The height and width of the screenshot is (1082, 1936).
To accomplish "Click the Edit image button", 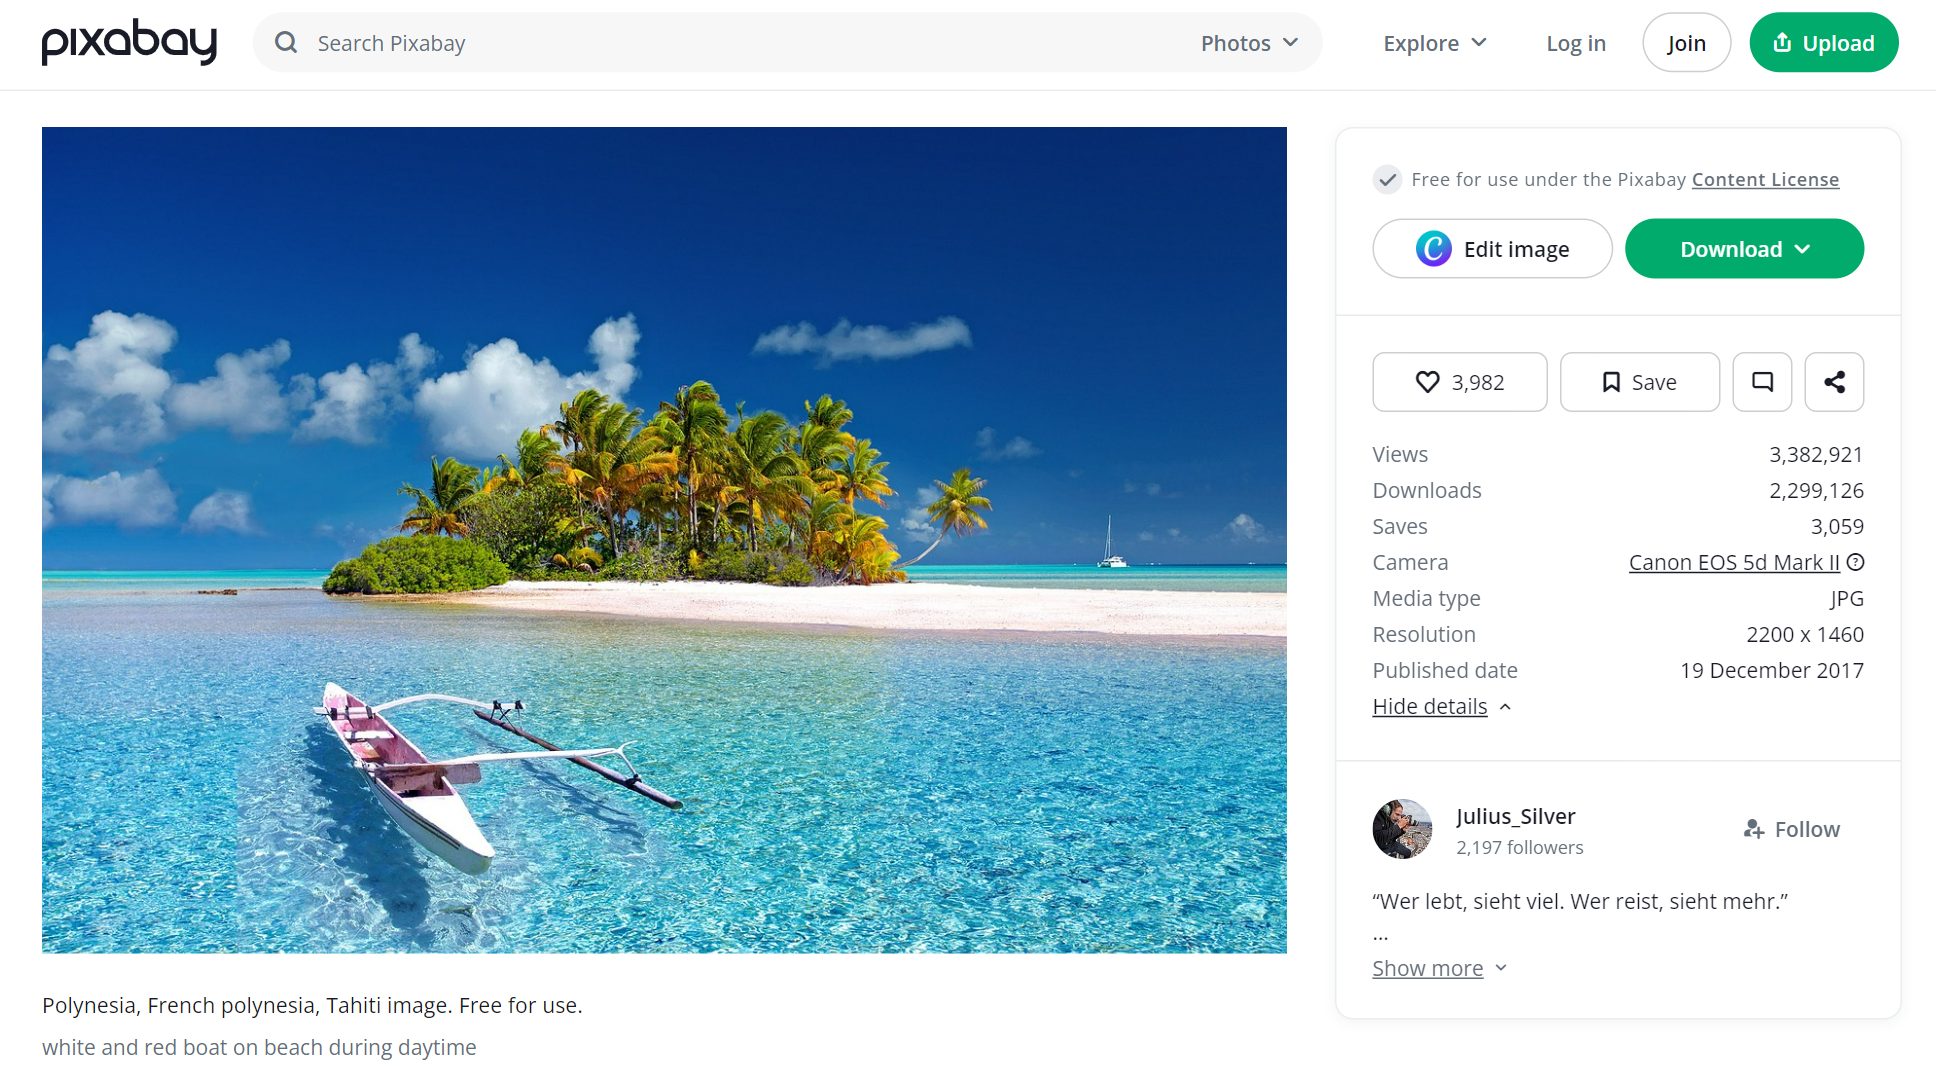I will [1492, 249].
